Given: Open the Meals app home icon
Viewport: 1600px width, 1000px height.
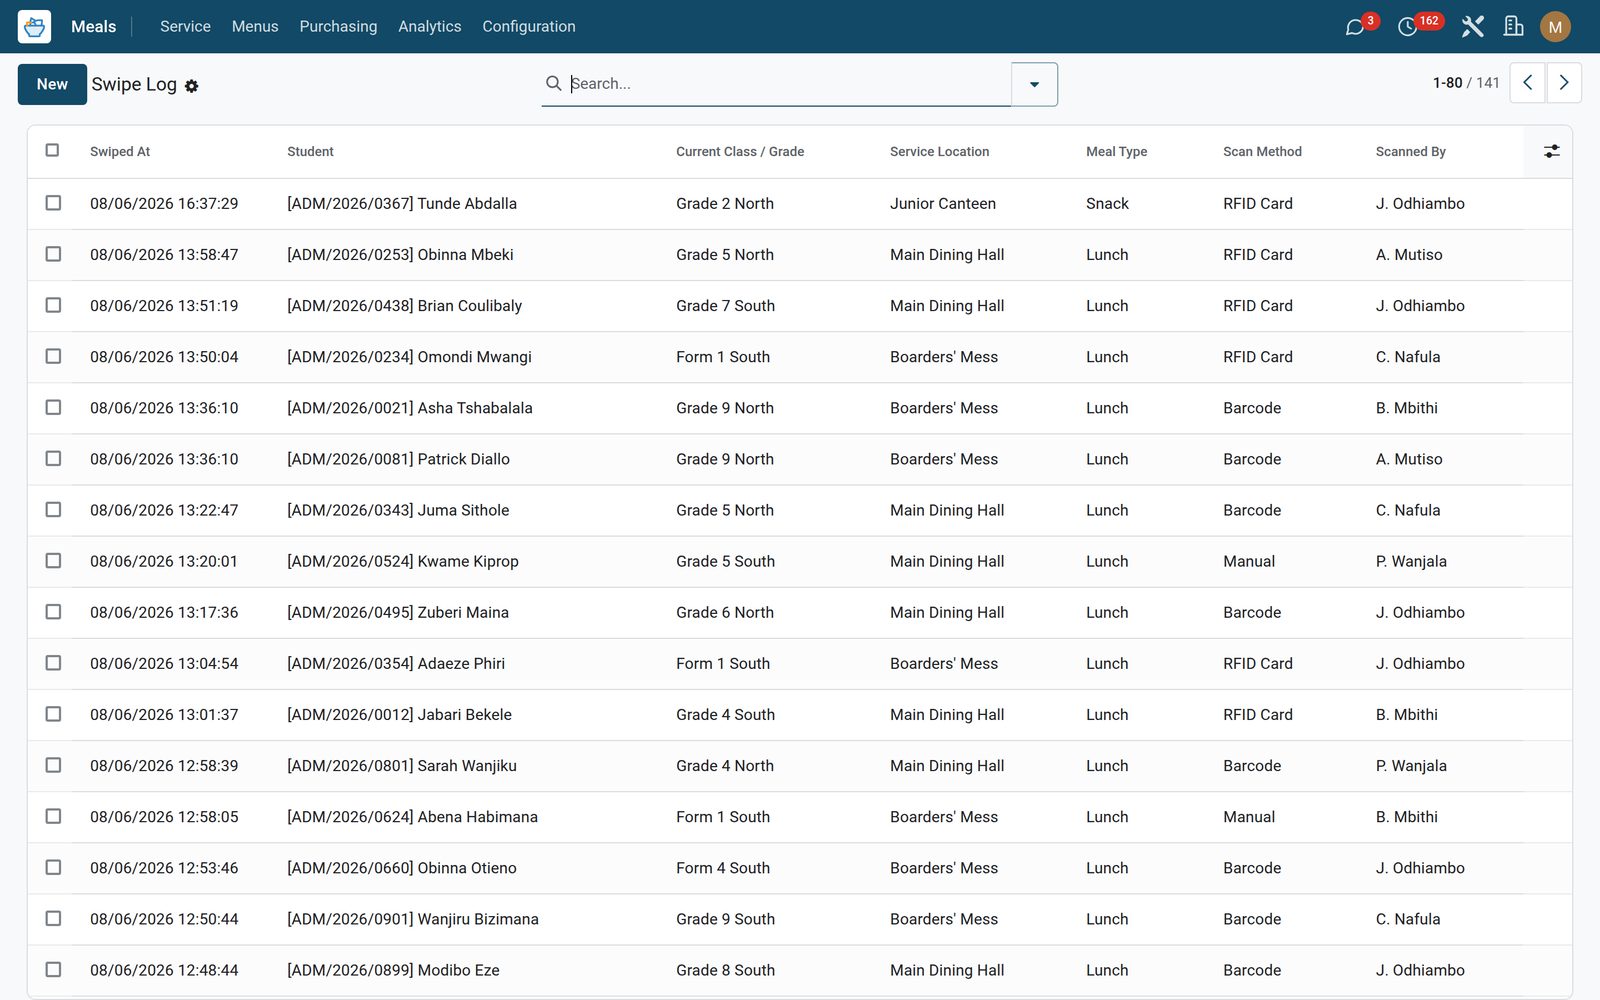Looking at the screenshot, I should [34, 26].
